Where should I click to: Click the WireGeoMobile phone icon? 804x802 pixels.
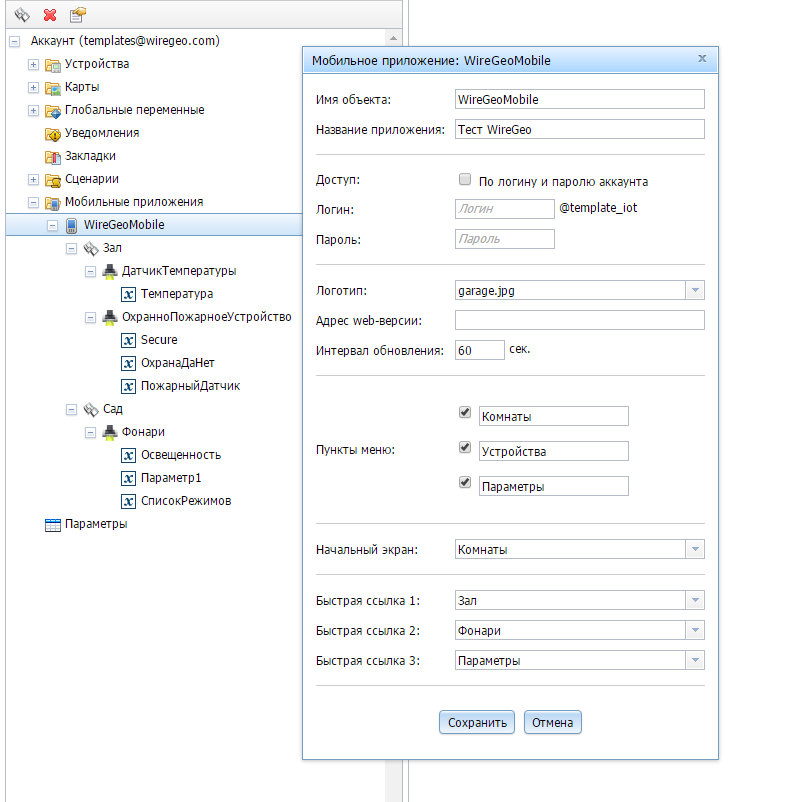72,226
